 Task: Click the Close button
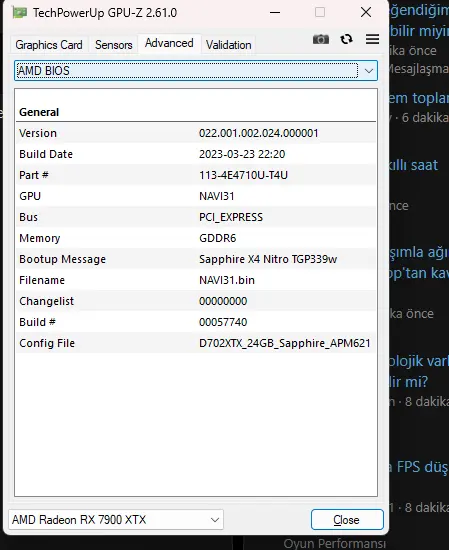tap(347, 519)
